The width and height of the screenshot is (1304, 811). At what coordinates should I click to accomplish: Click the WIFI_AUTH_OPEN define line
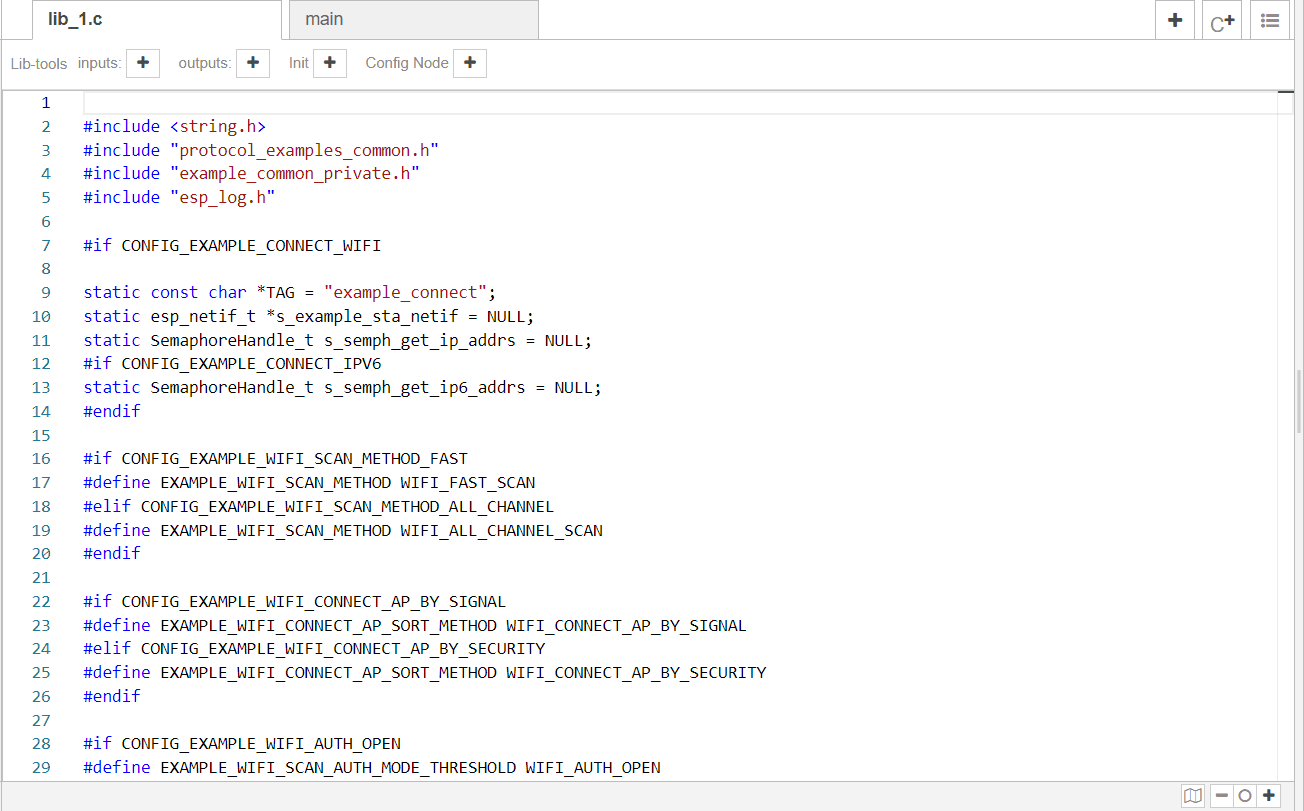point(372,768)
